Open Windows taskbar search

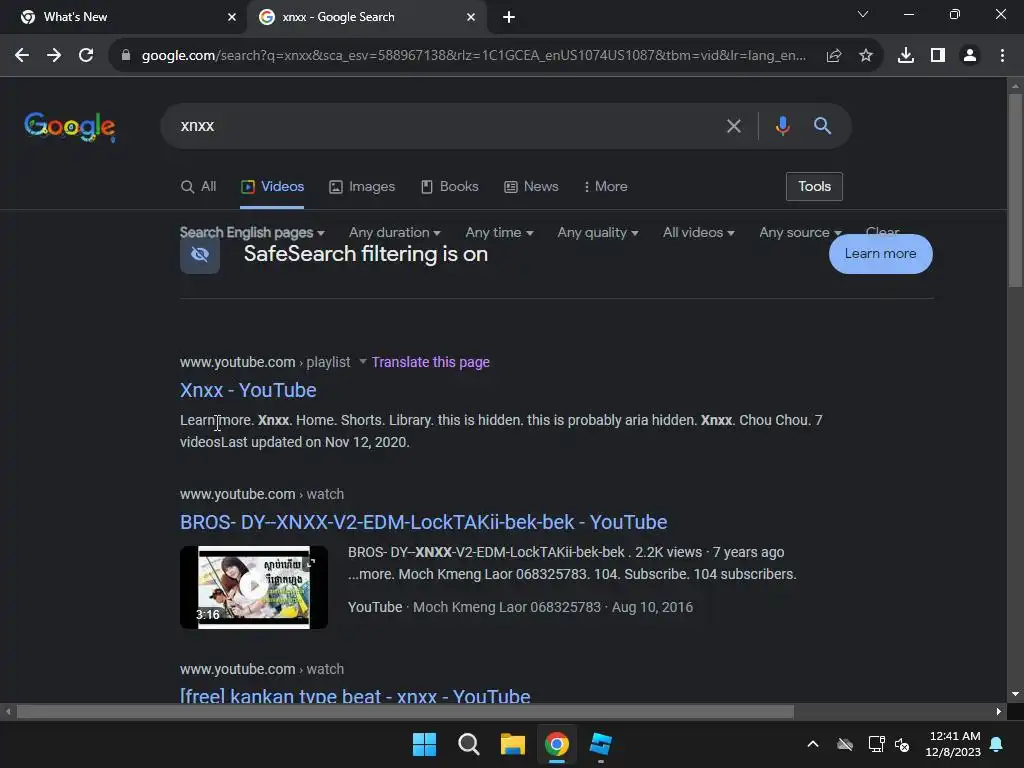click(x=469, y=744)
